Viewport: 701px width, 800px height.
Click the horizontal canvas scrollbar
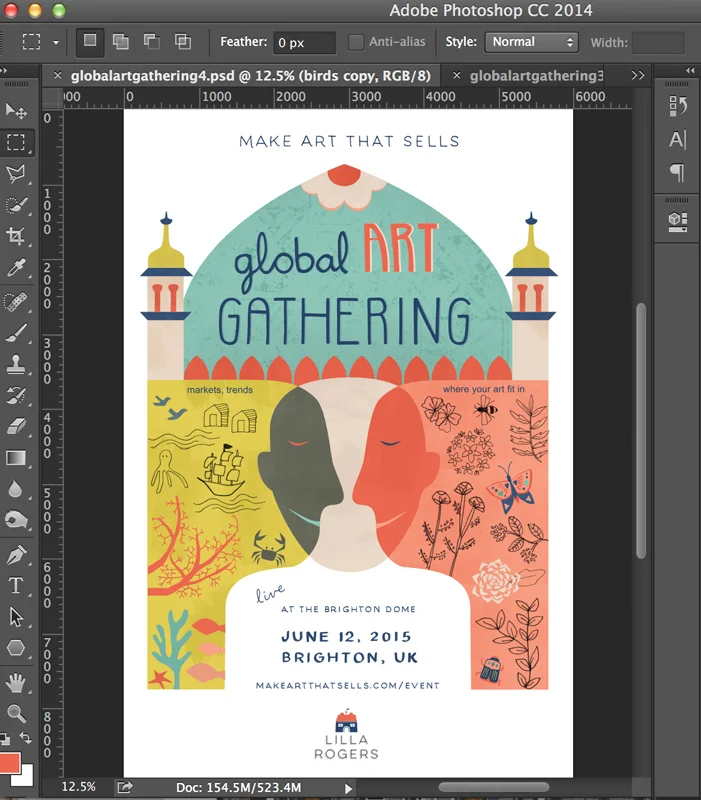(x=494, y=787)
